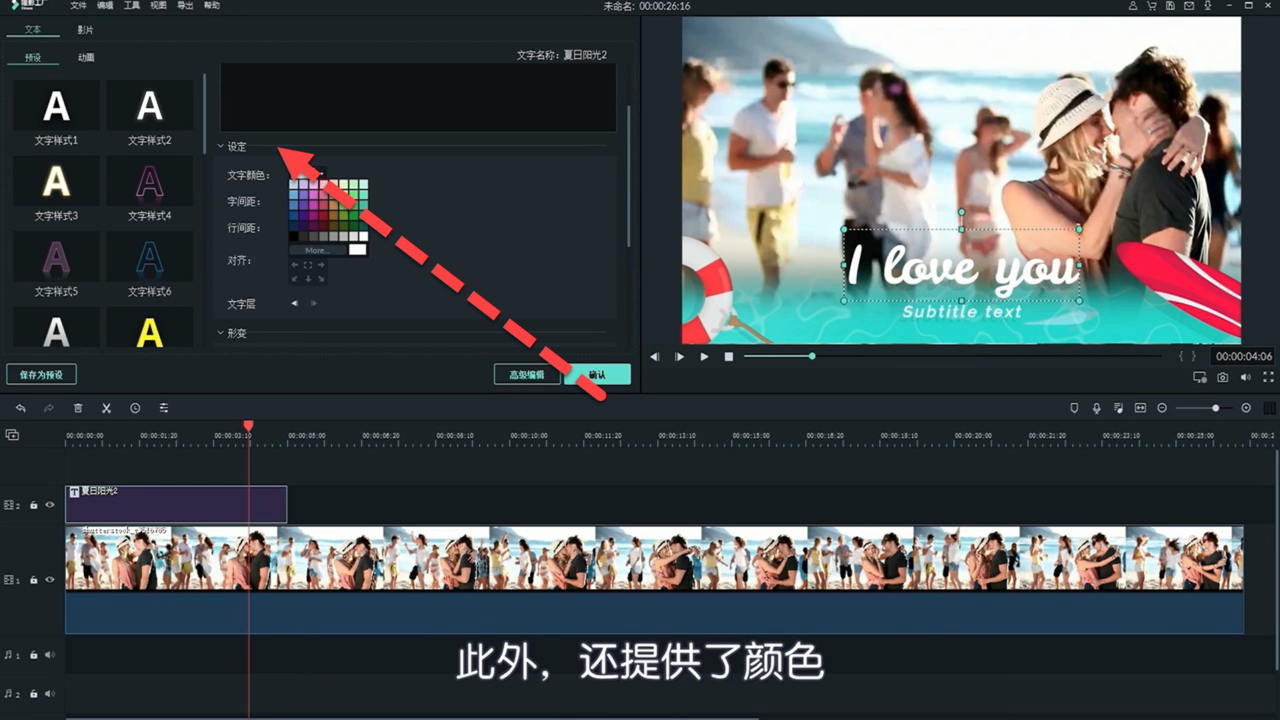Viewport: 1280px width, 720px height.
Task: Split clip with the scissors icon
Action: [x=106, y=408]
